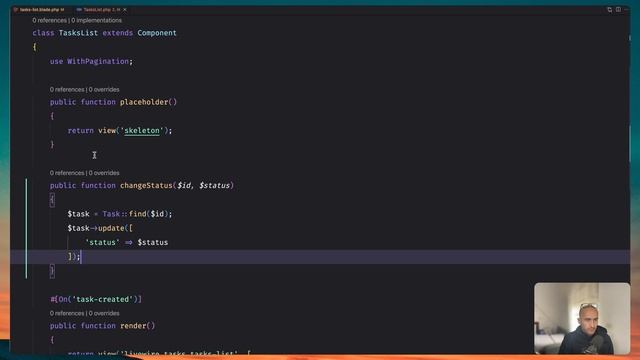Open '0 overrides' lens above placeholder function
The height and width of the screenshot is (360, 640).
tap(104, 89)
